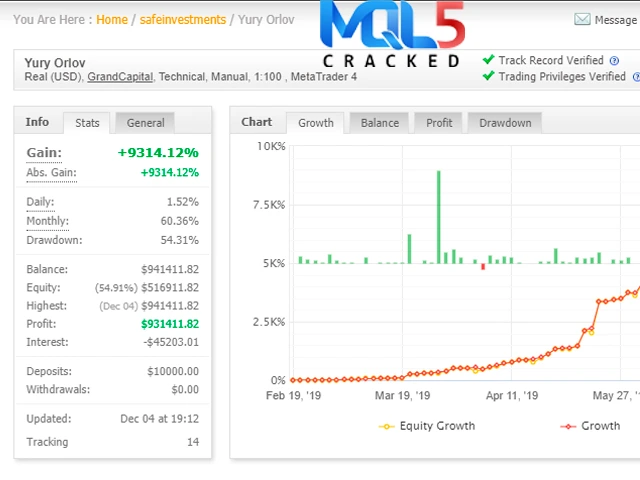Screen dimensions: 640x480
Task: Switch to the Stats tab
Action: (87, 123)
